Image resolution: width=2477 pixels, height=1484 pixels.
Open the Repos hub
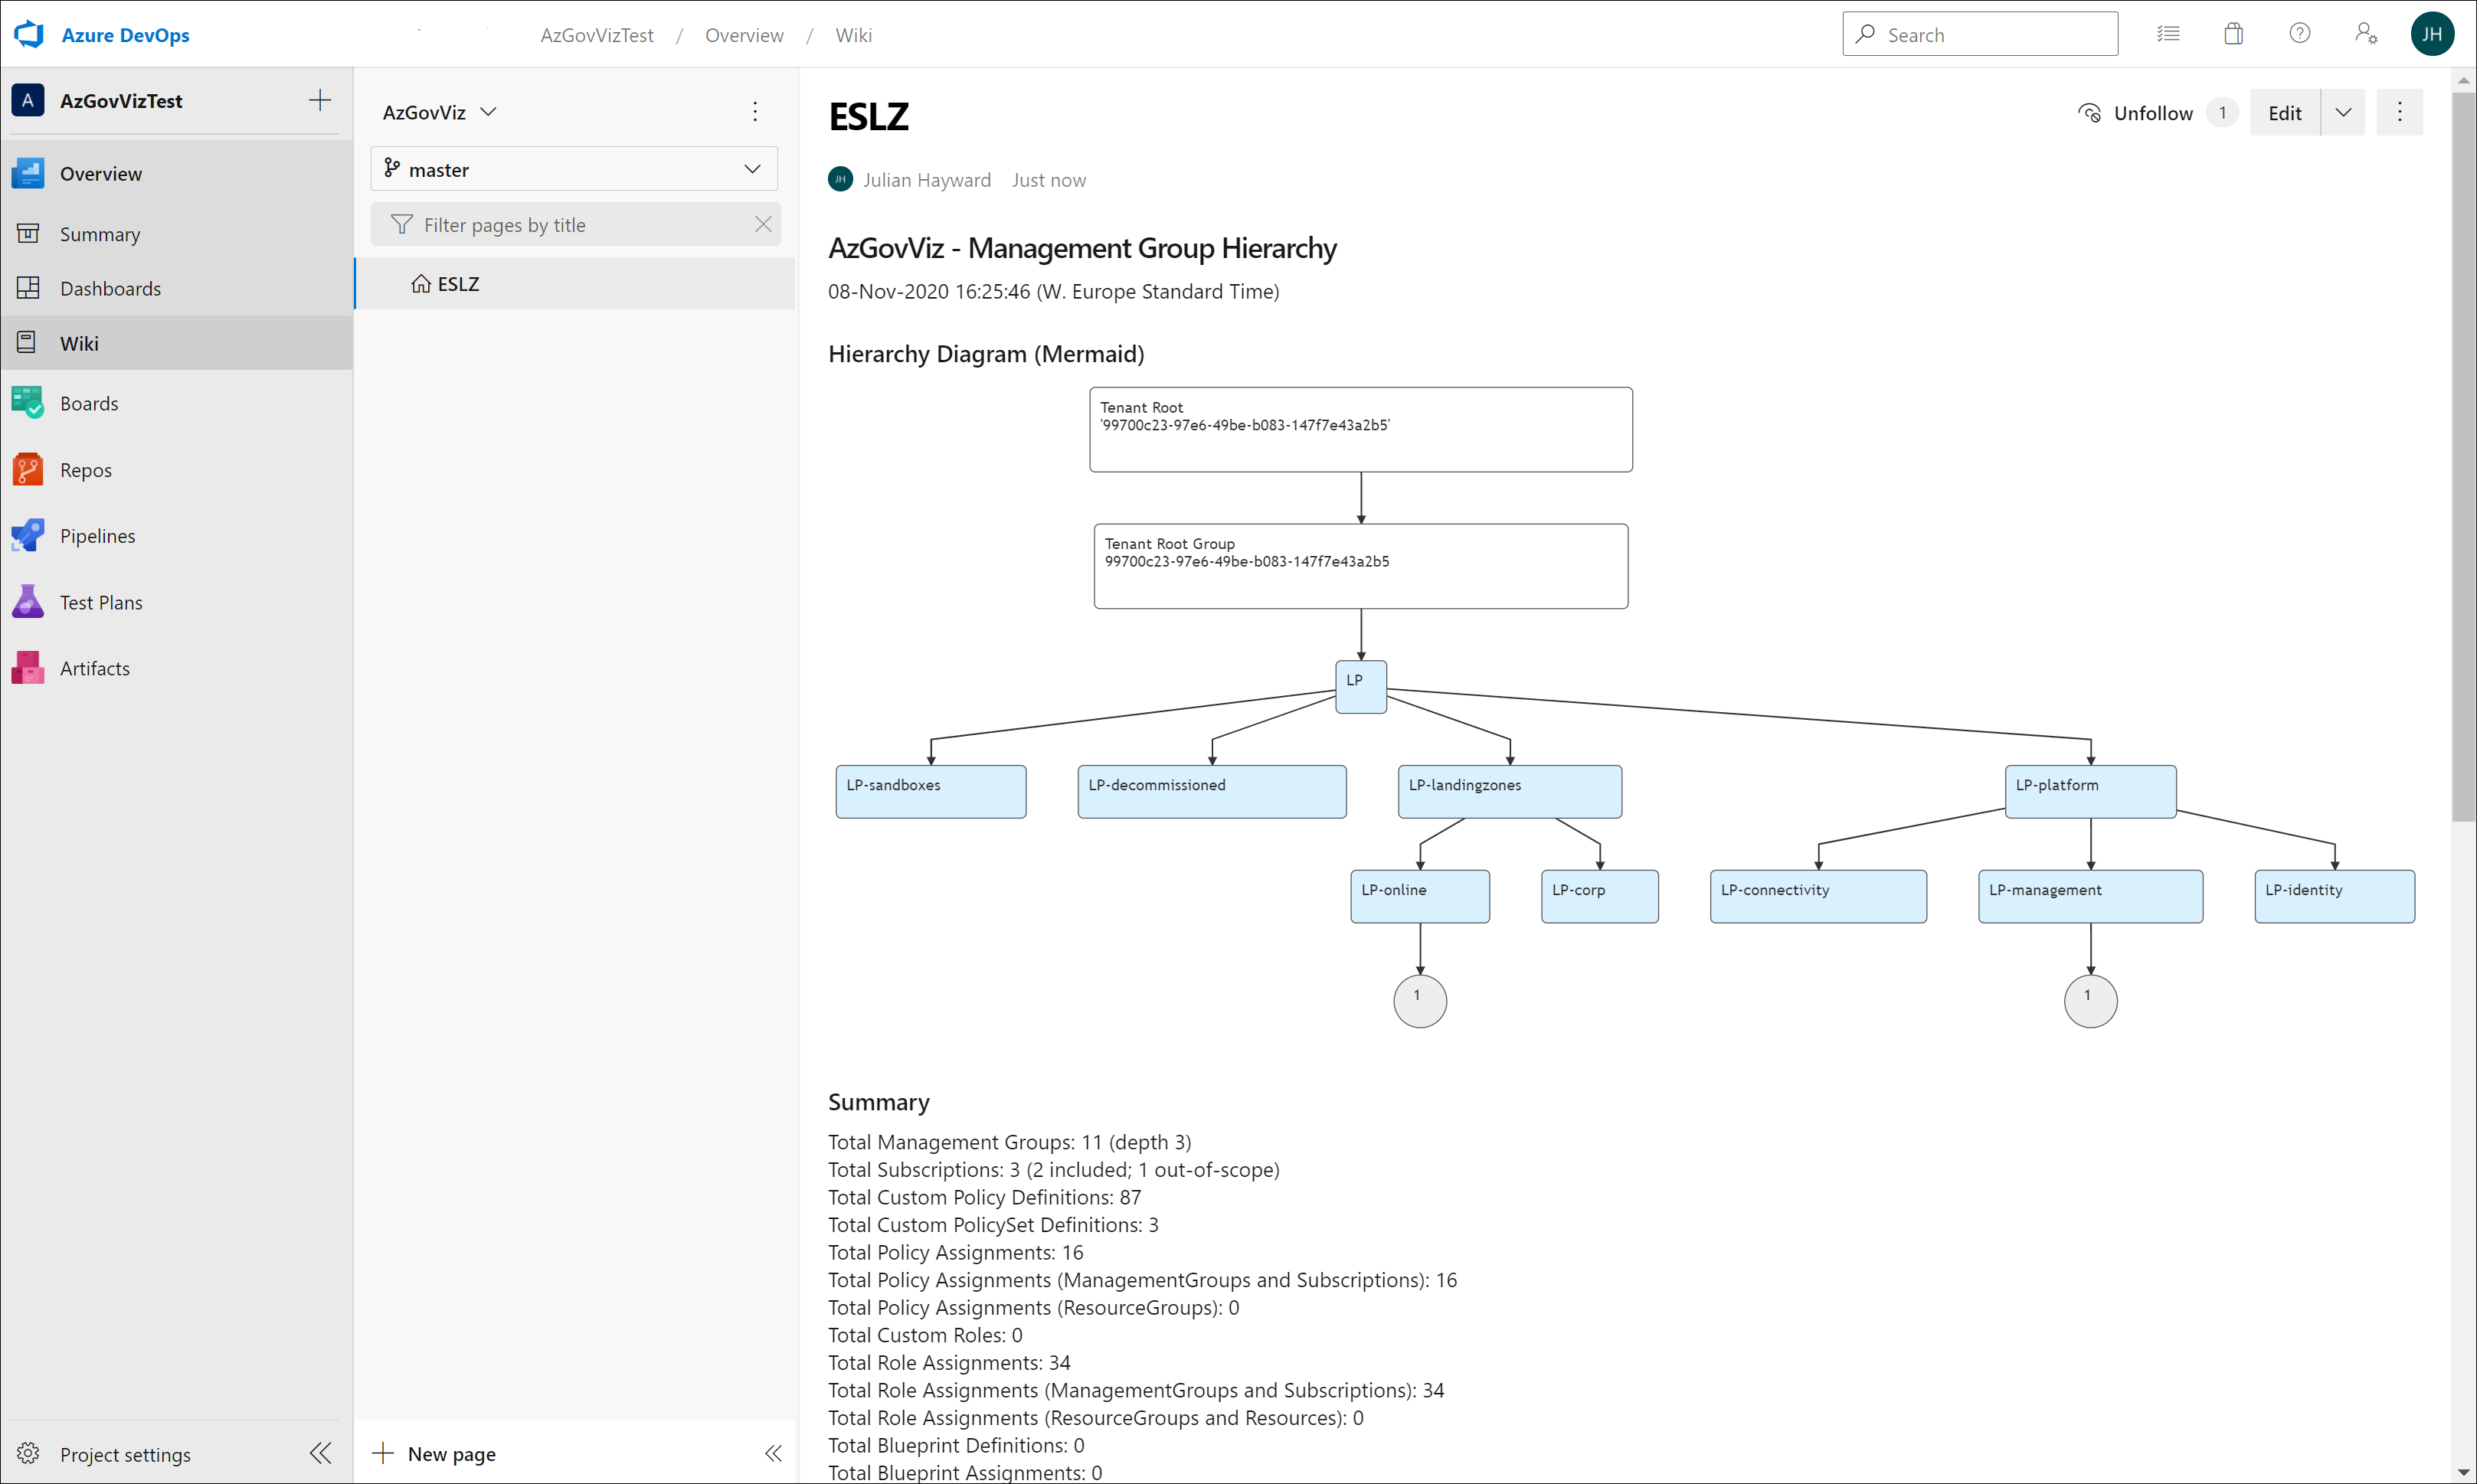[x=85, y=470]
